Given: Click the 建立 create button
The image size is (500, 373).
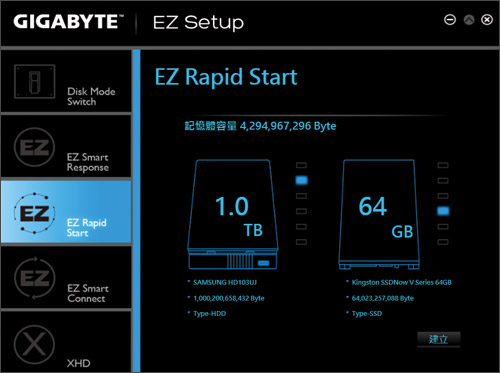Looking at the screenshot, I should click(439, 339).
